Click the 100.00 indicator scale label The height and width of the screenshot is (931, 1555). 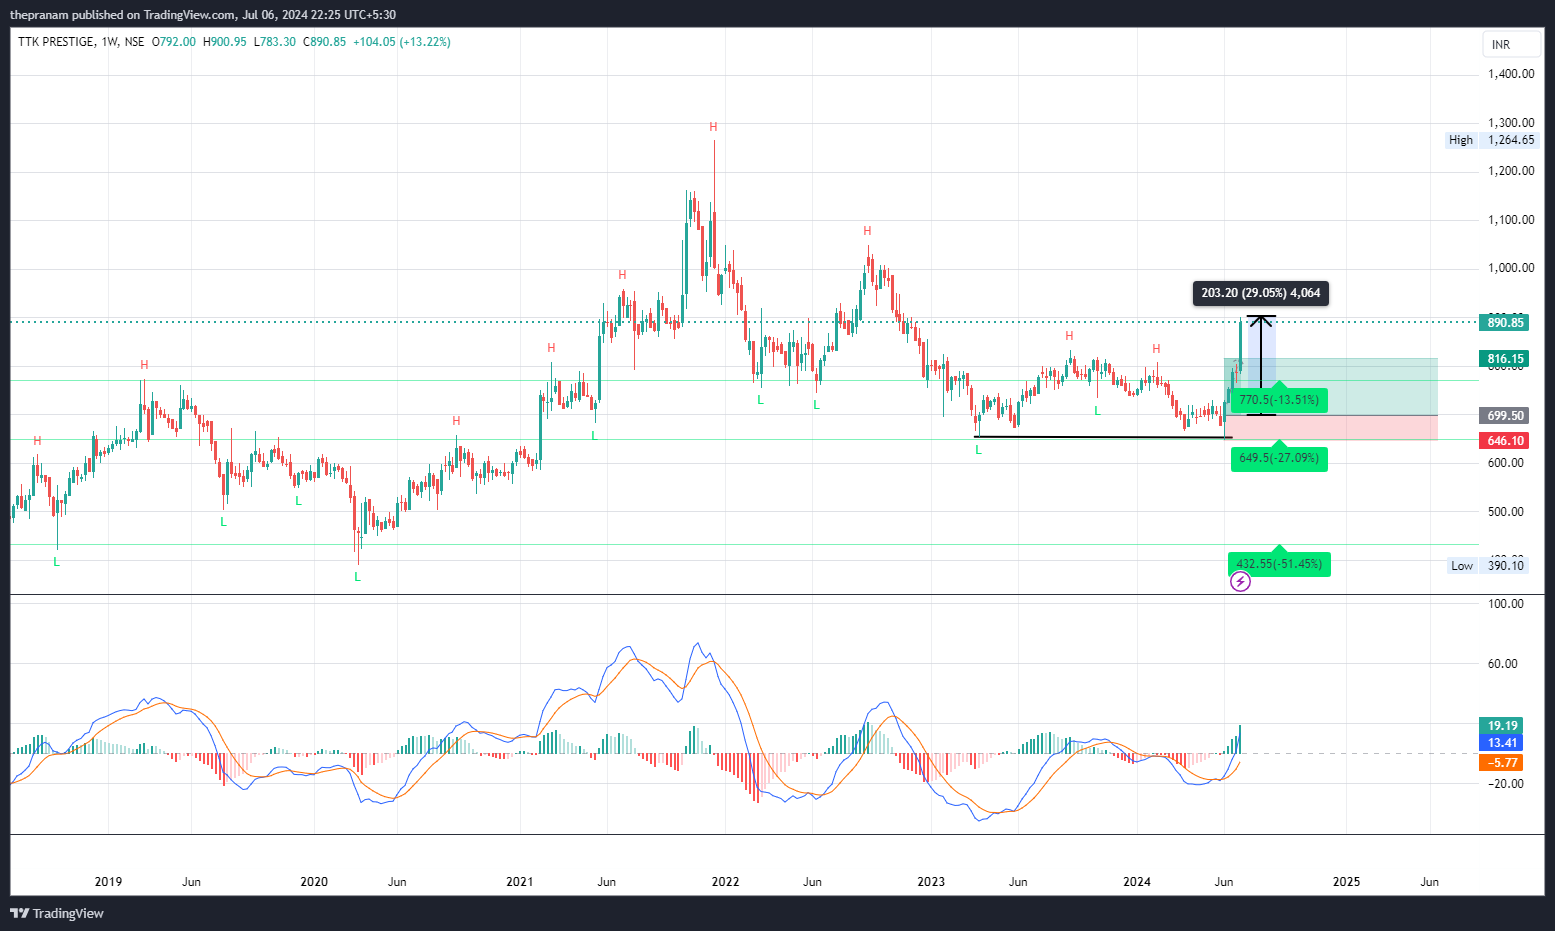[x=1506, y=604]
